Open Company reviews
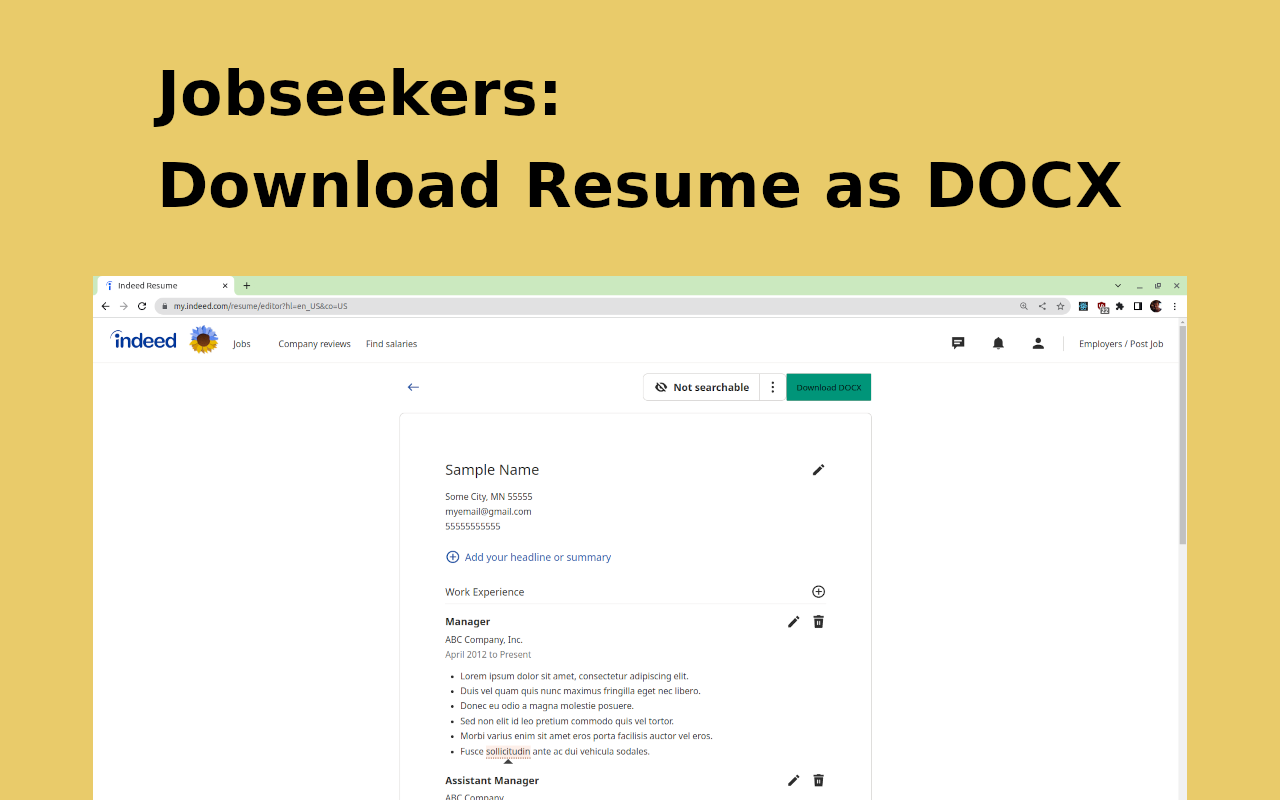Image resolution: width=1280 pixels, height=800 pixels. [x=314, y=344]
